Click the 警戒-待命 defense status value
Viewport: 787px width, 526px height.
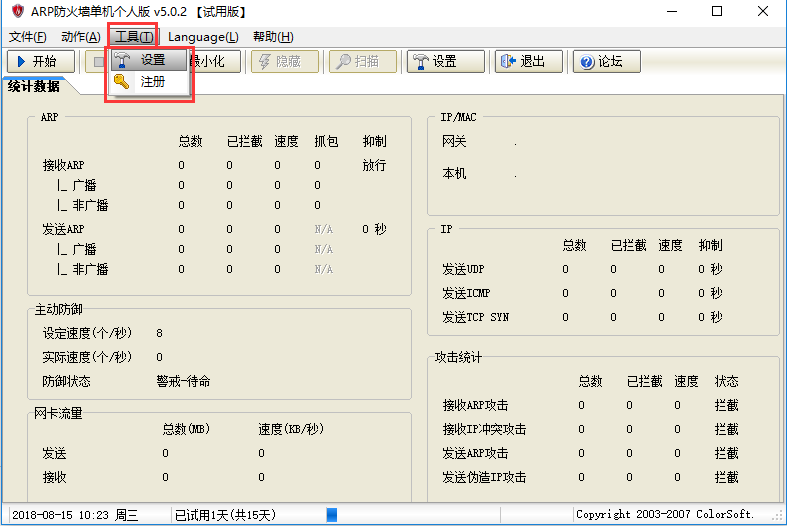pos(183,381)
